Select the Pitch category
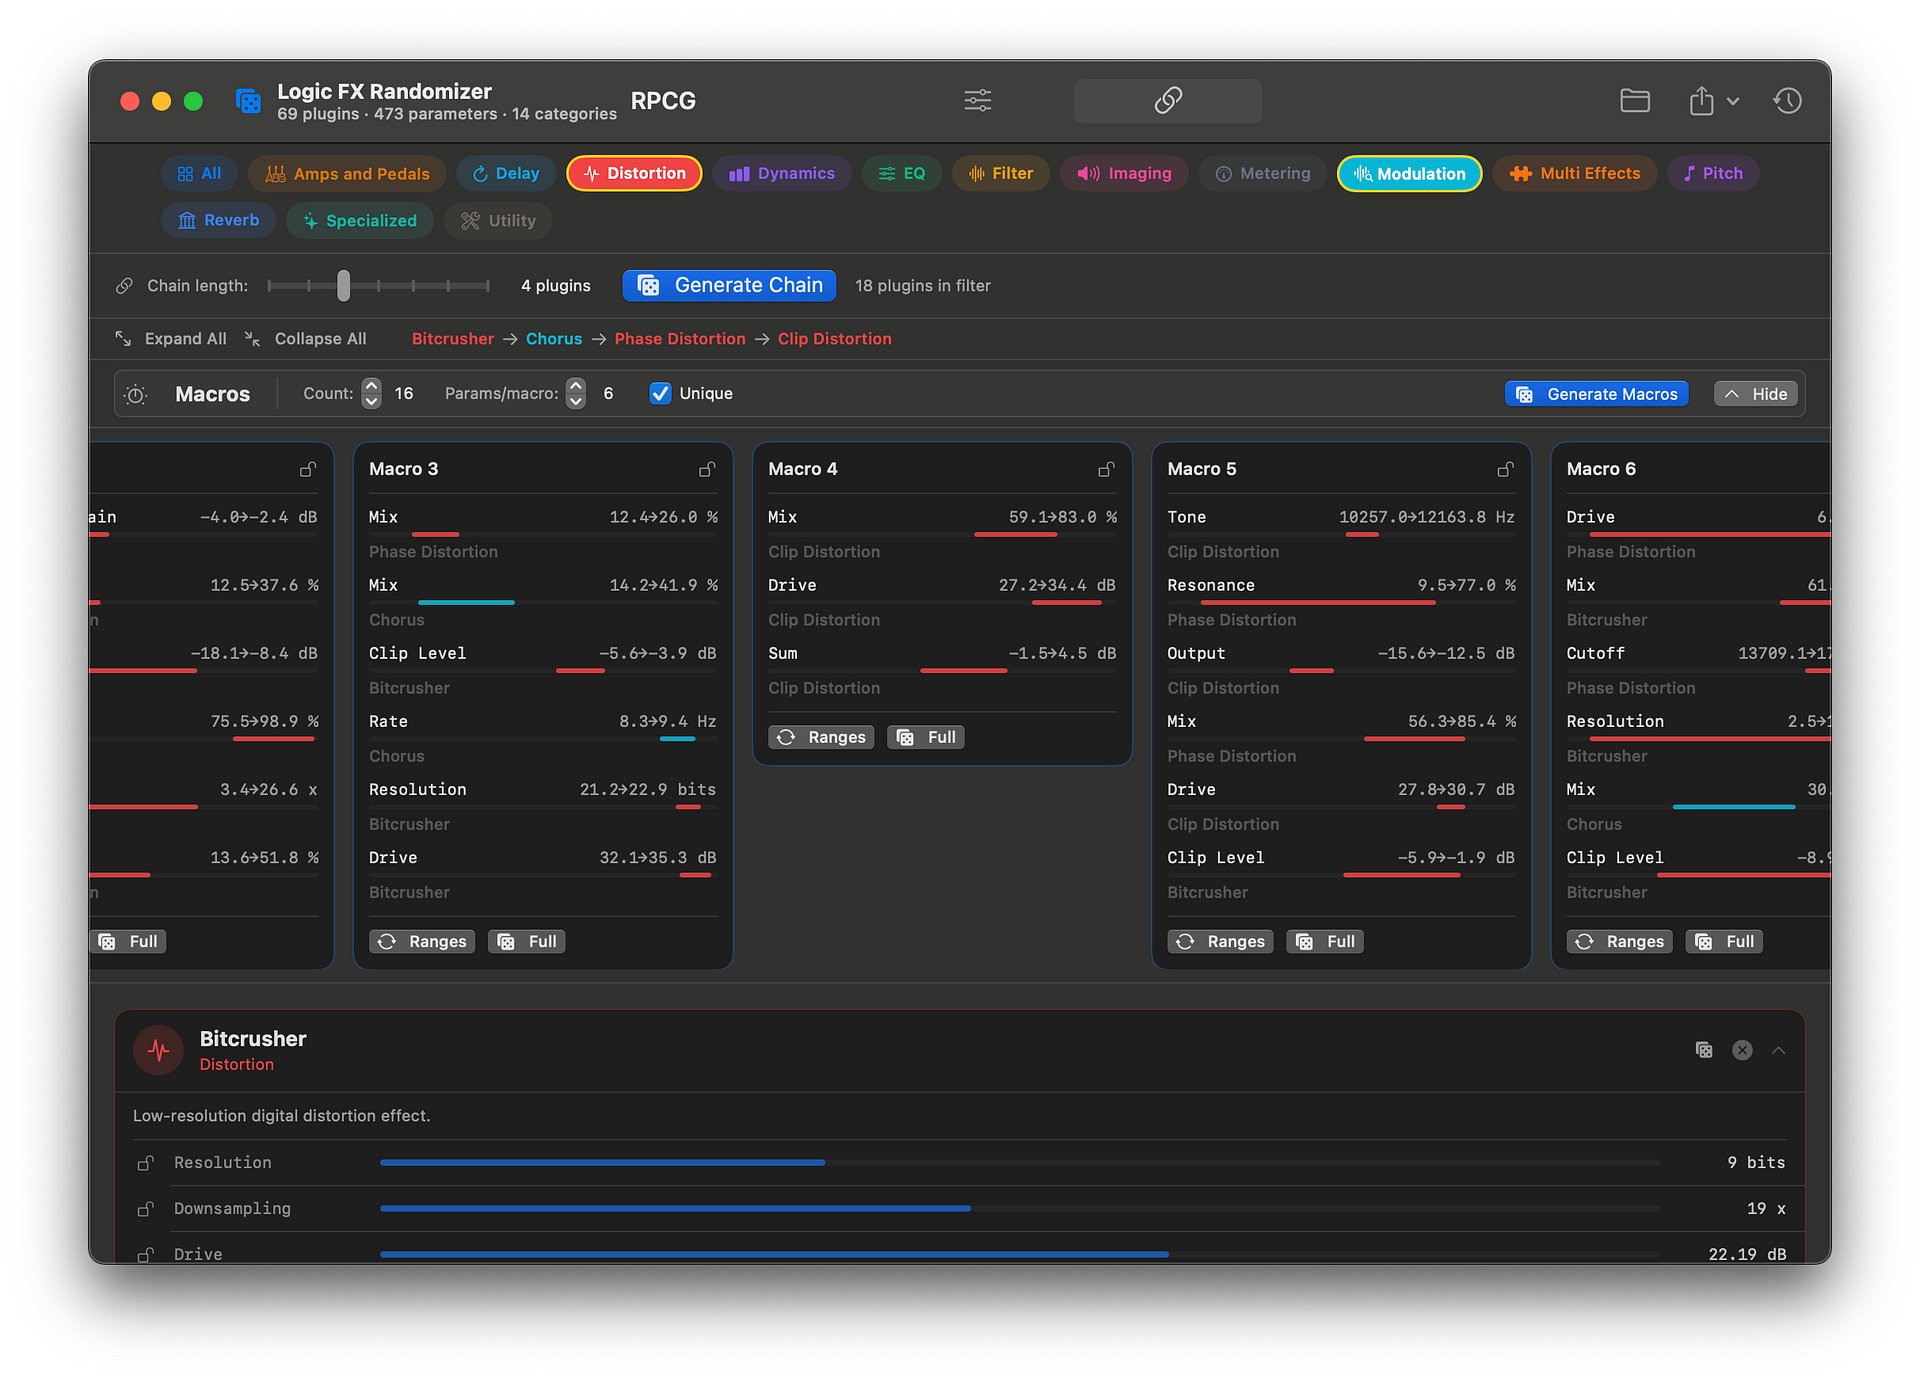The image size is (1920, 1381). pos(1713,173)
